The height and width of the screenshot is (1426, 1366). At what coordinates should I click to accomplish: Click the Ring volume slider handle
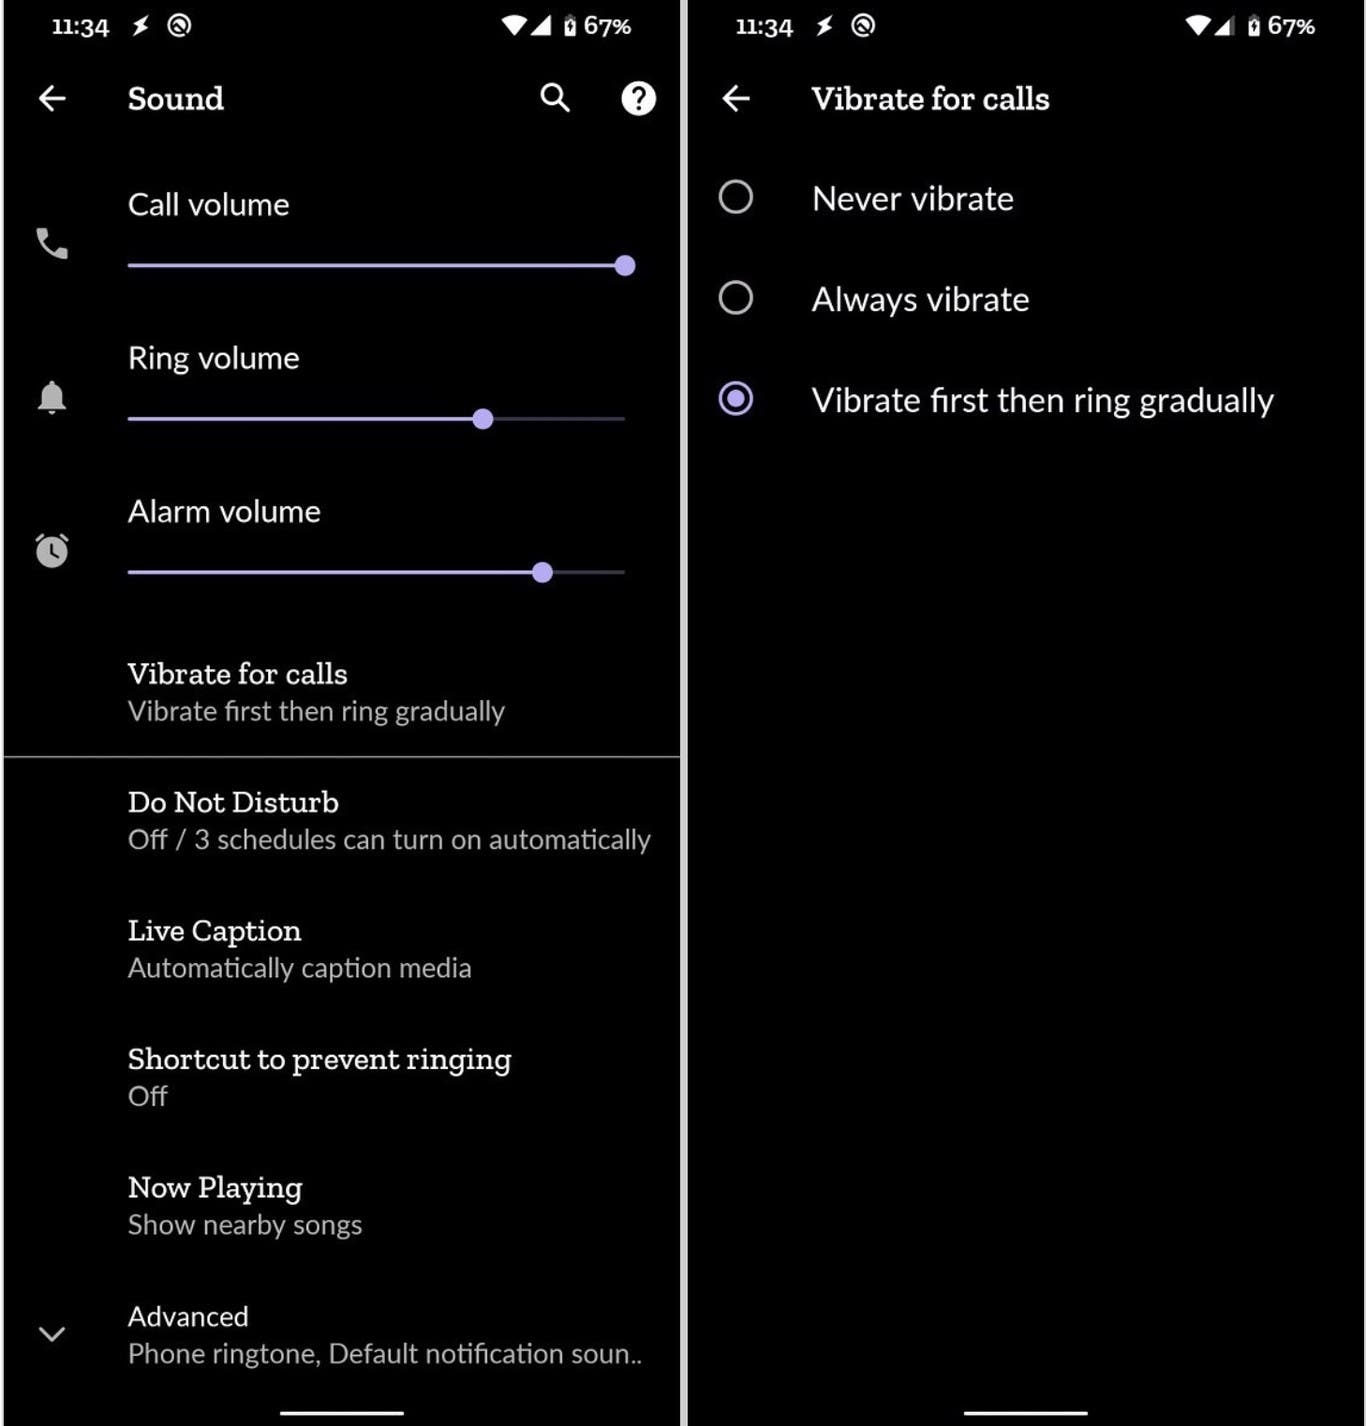coord(483,419)
